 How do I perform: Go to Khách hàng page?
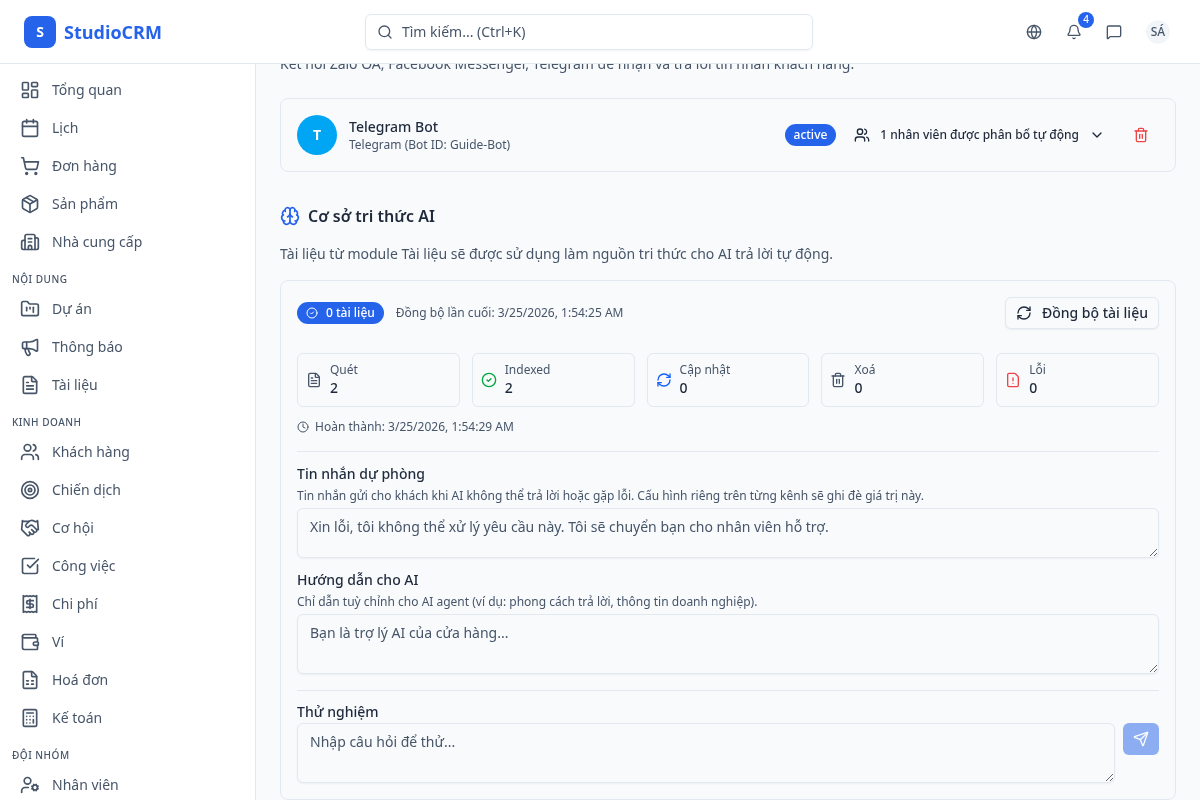pyautogui.click(x=91, y=452)
